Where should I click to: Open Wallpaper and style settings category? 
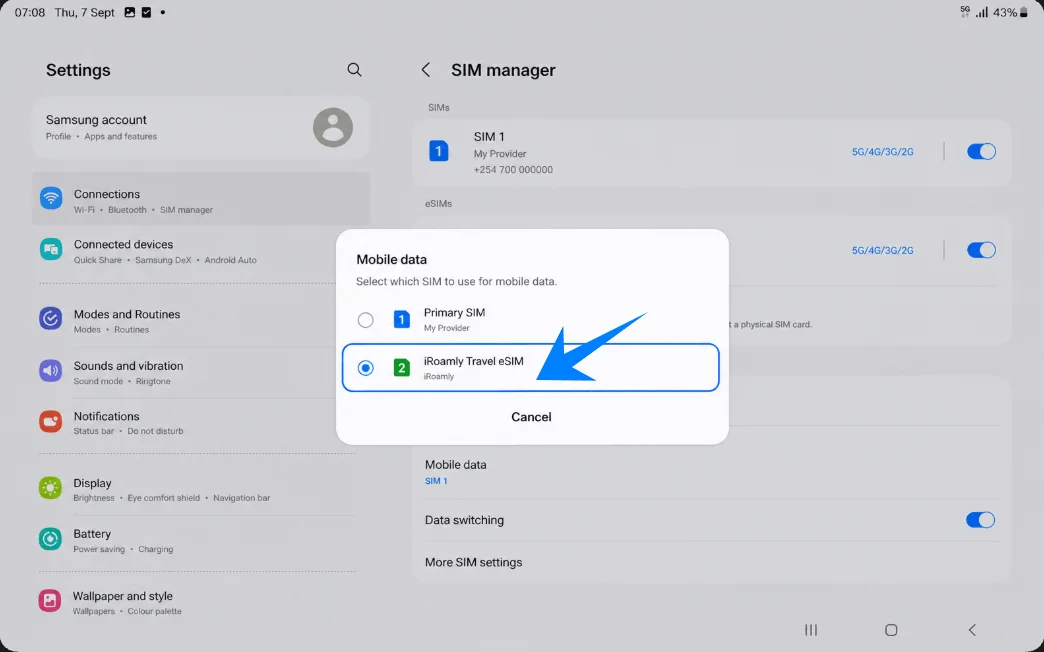[x=201, y=602]
